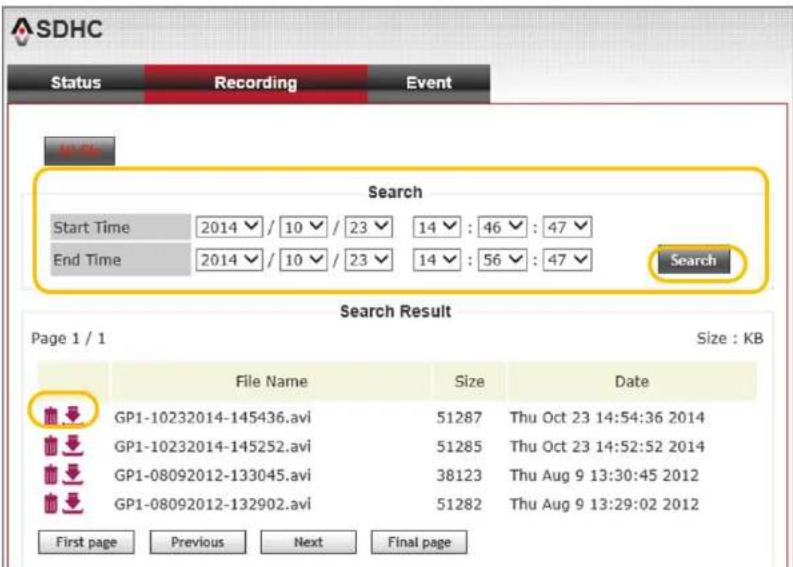Download file GP1-08092012-132902.avi
This screenshot has width=793, height=567.
pos(73,503)
